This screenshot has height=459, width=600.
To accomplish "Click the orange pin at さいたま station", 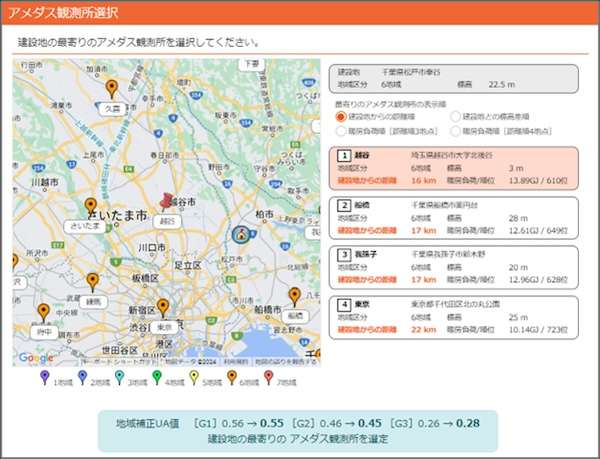I will (x=90, y=207).
